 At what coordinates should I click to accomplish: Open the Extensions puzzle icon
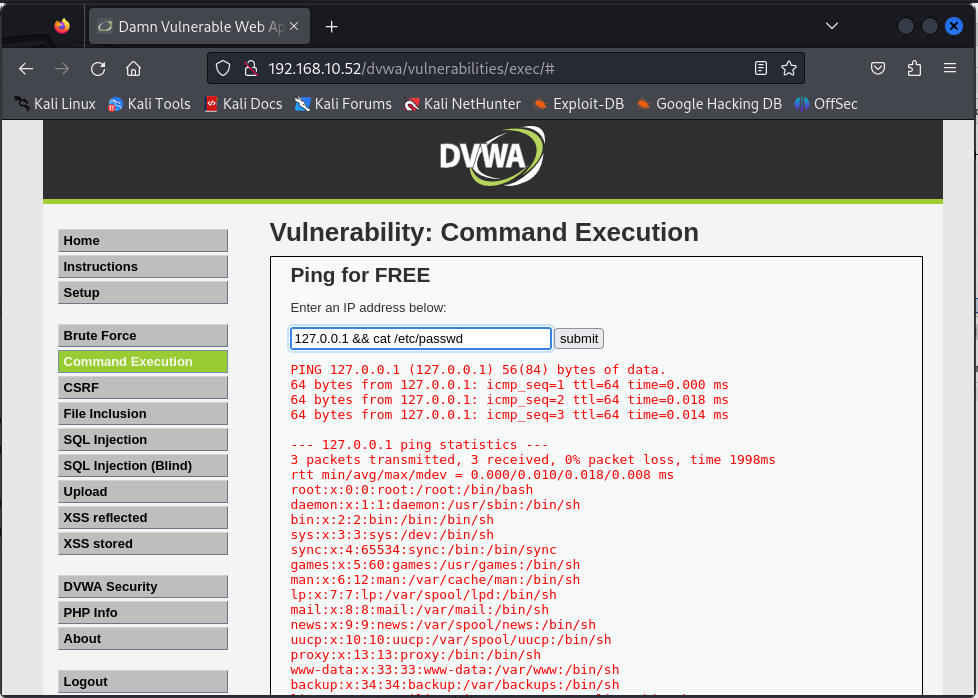(914, 69)
